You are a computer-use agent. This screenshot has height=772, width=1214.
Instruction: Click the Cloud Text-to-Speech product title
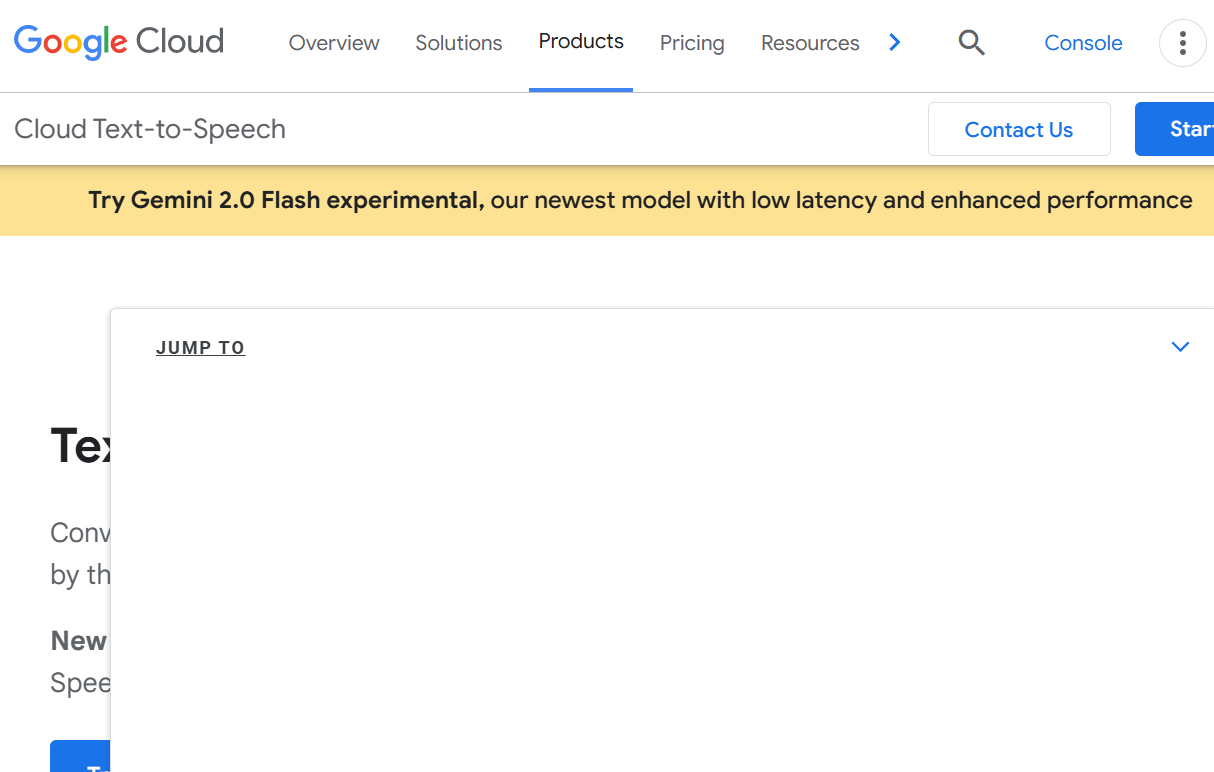(150, 129)
